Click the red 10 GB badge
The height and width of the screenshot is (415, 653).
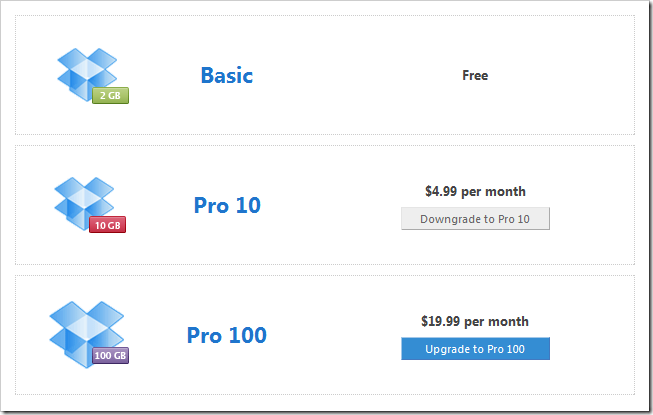[x=107, y=225]
